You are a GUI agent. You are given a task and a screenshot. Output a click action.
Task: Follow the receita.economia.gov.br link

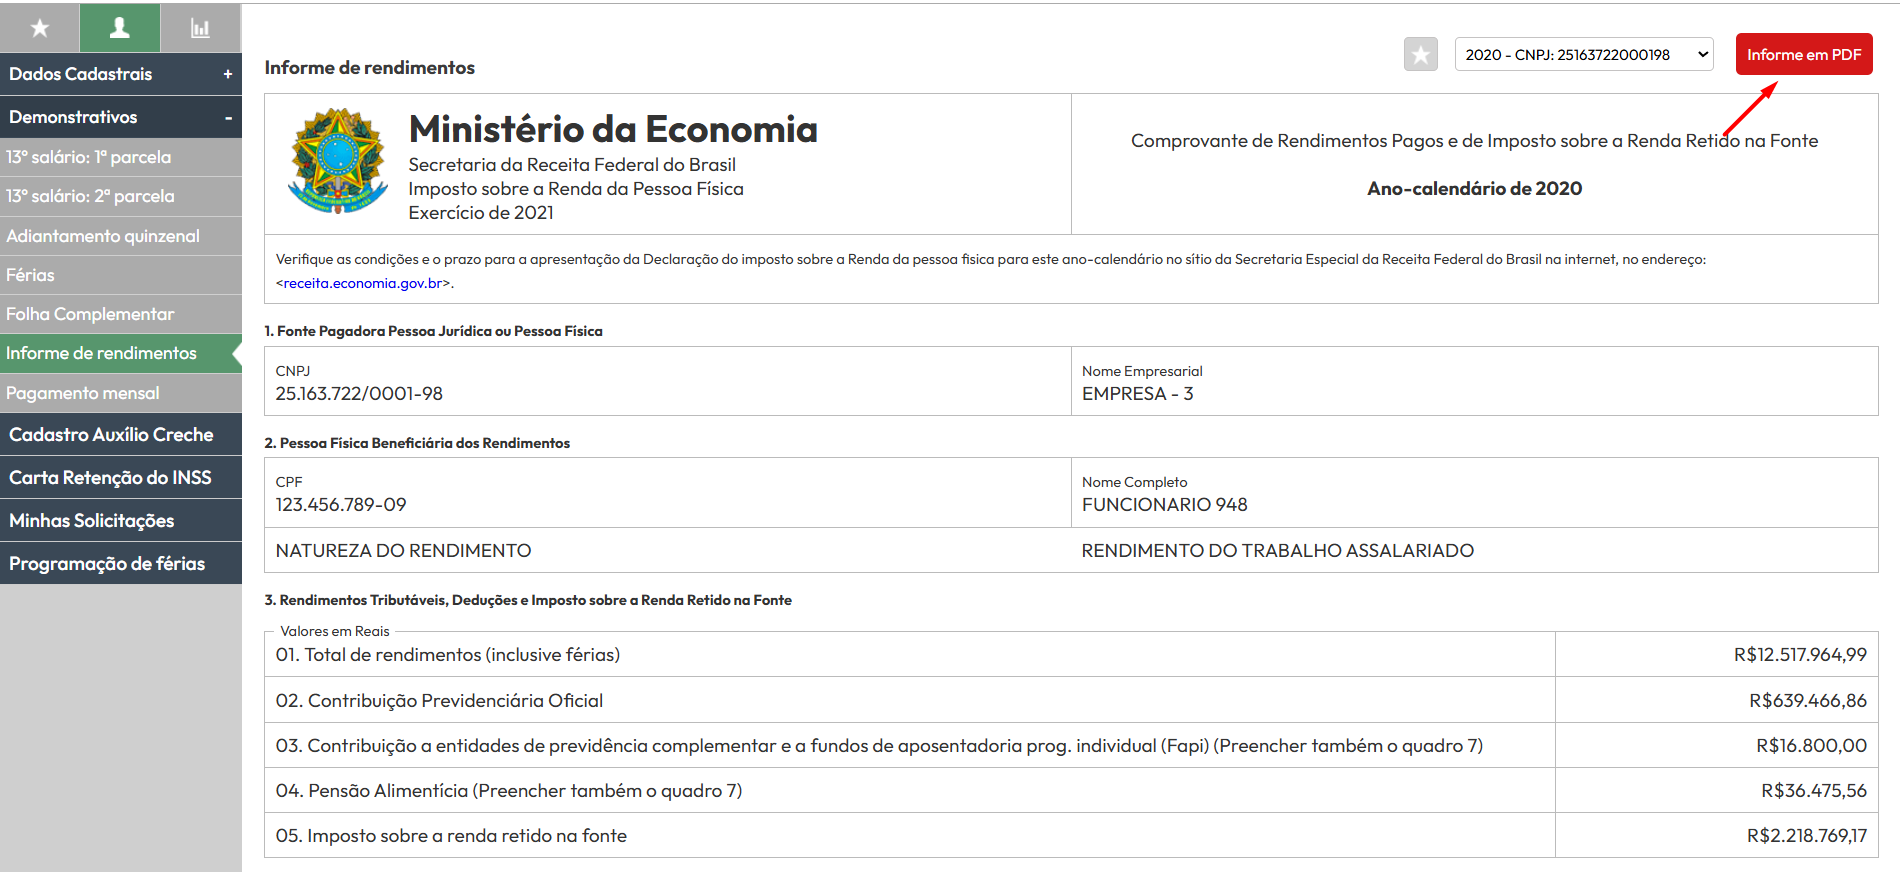click(363, 283)
